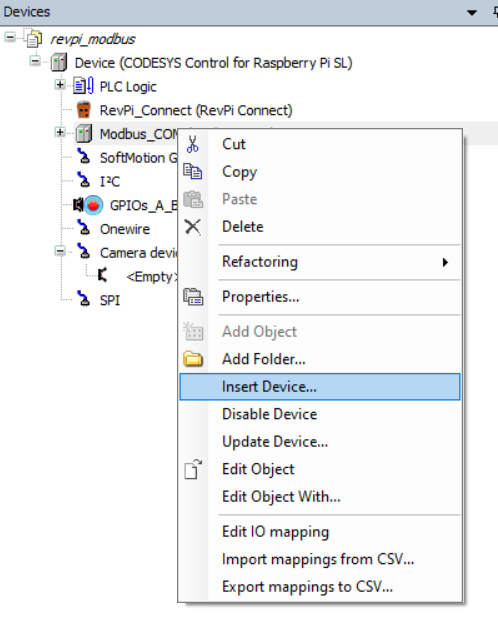Image resolution: width=498 pixels, height=632 pixels.
Task: Expand the Modbus_COM tree node
Action: pos(60,132)
